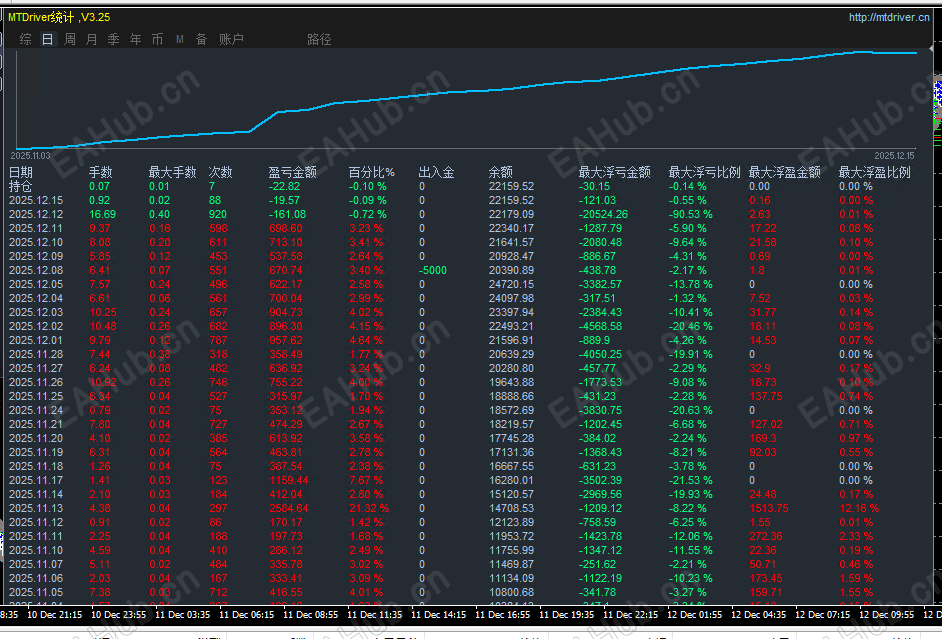
Task: Switch to the 月 monthly tab
Action: click(x=91, y=39)
